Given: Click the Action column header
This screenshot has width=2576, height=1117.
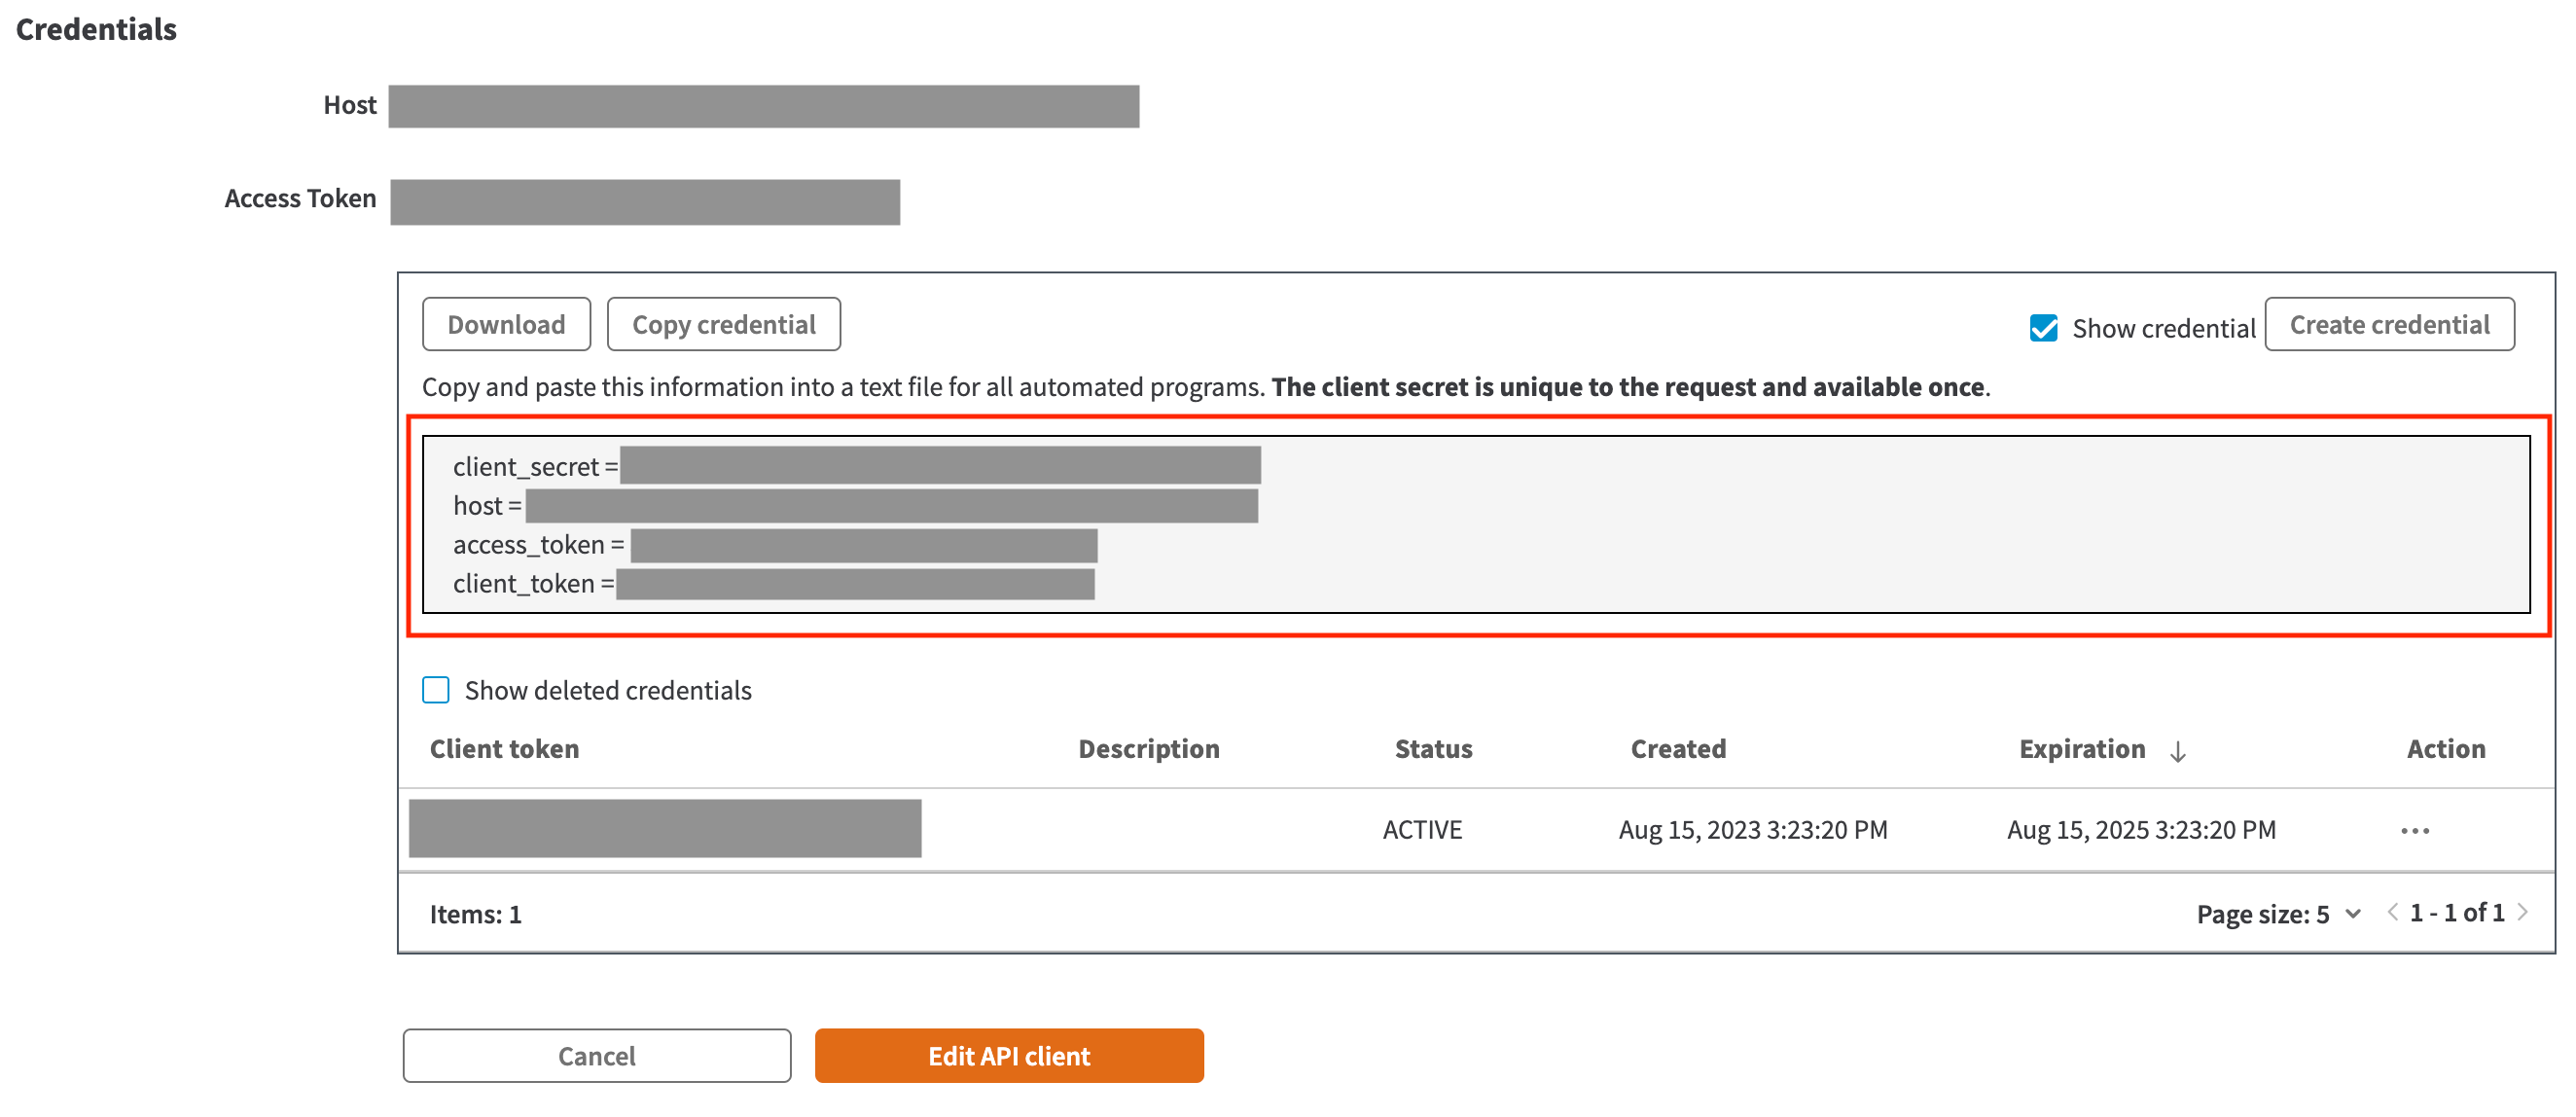Looking at the screenshot, I should [x=2445, y=749].
